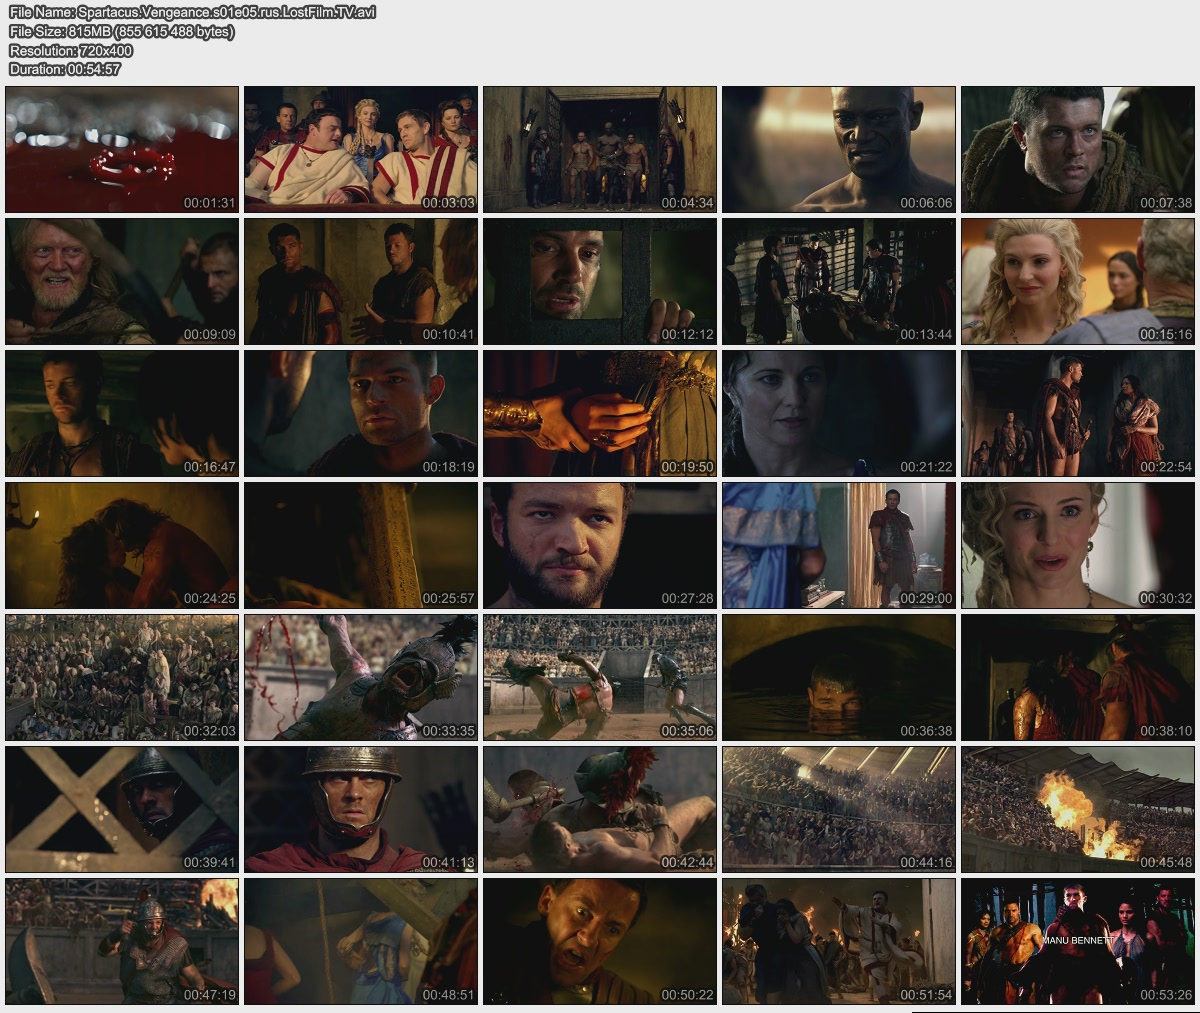
Task: Open the frame timestamped 00:15:16
Action: click(1078, 281)
